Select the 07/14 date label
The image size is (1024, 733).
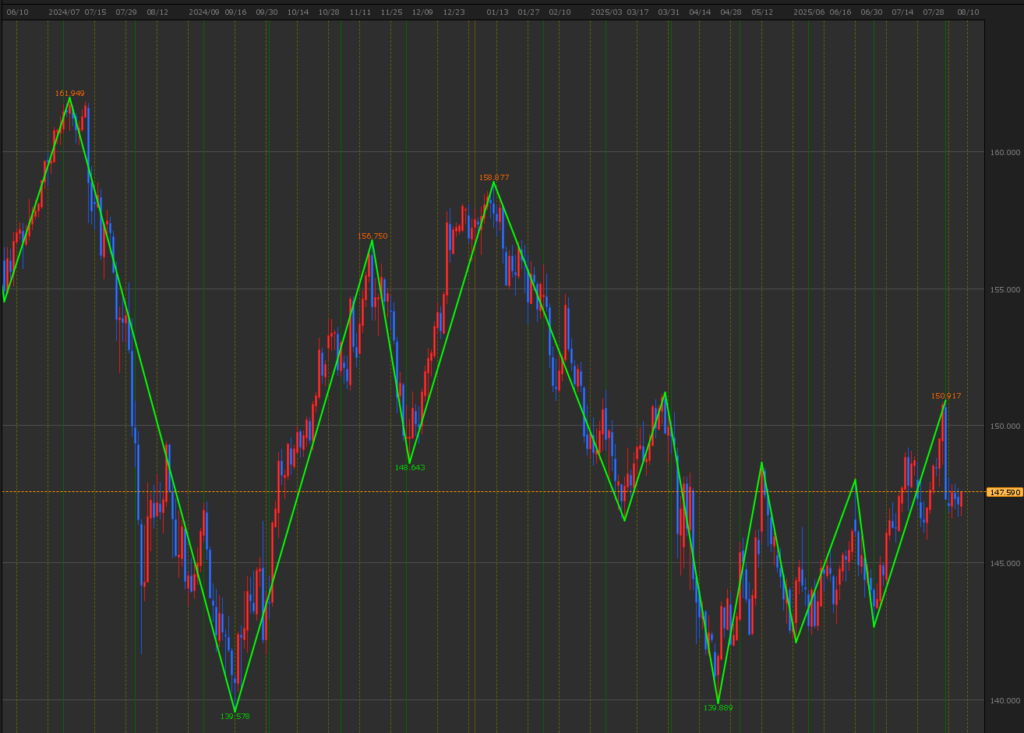click(903, 12)
